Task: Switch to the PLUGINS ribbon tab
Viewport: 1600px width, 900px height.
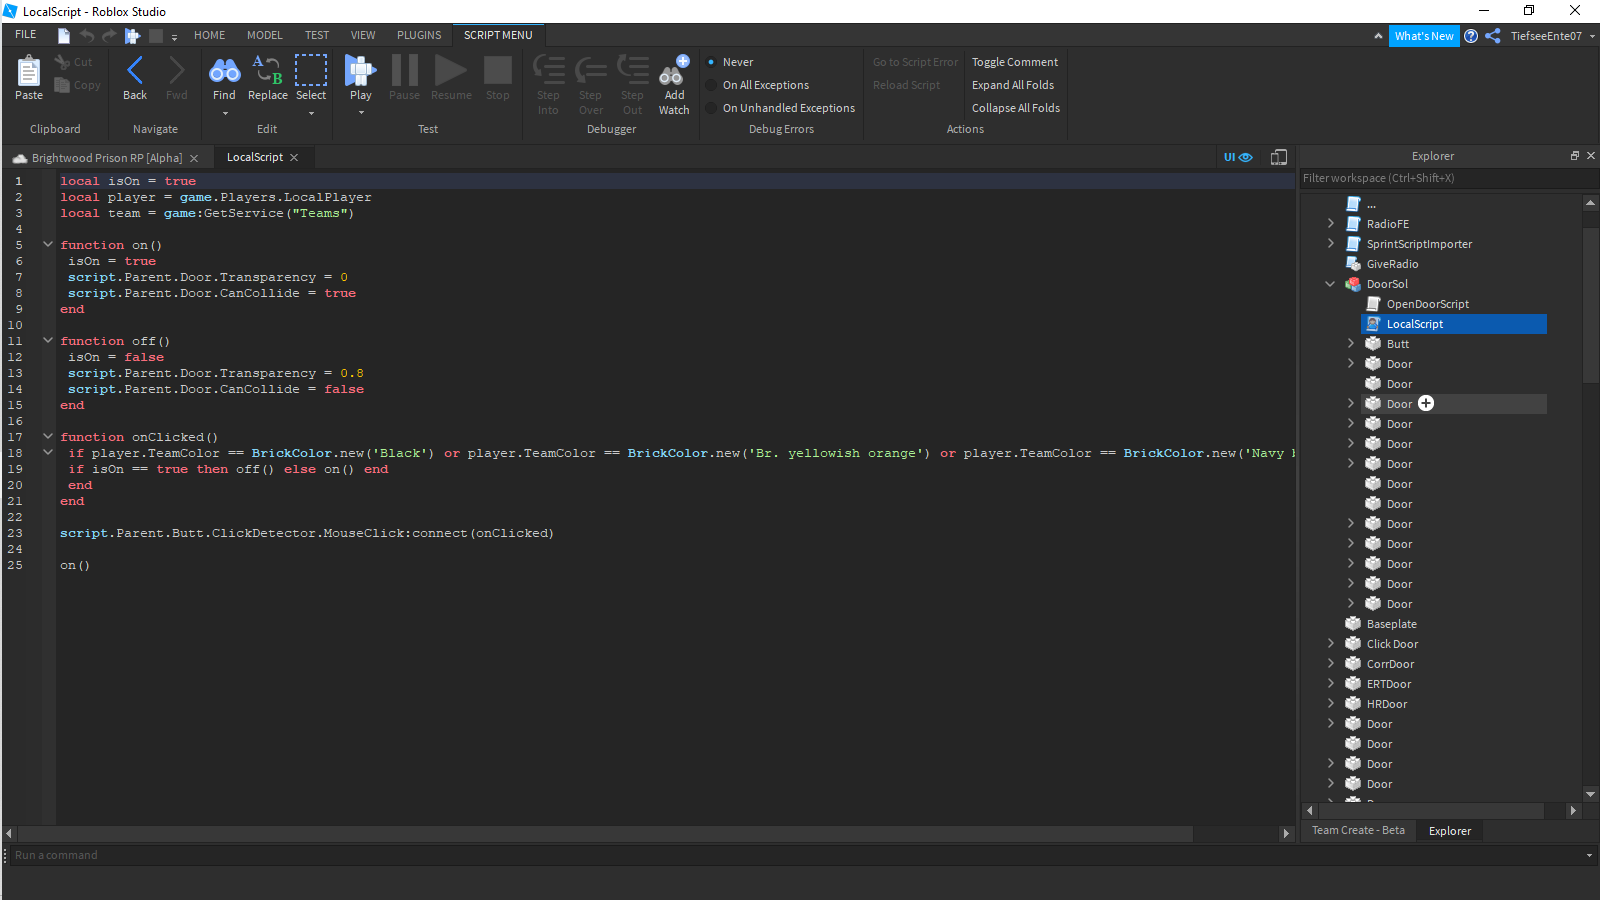Action: click(x=419, y=35)
